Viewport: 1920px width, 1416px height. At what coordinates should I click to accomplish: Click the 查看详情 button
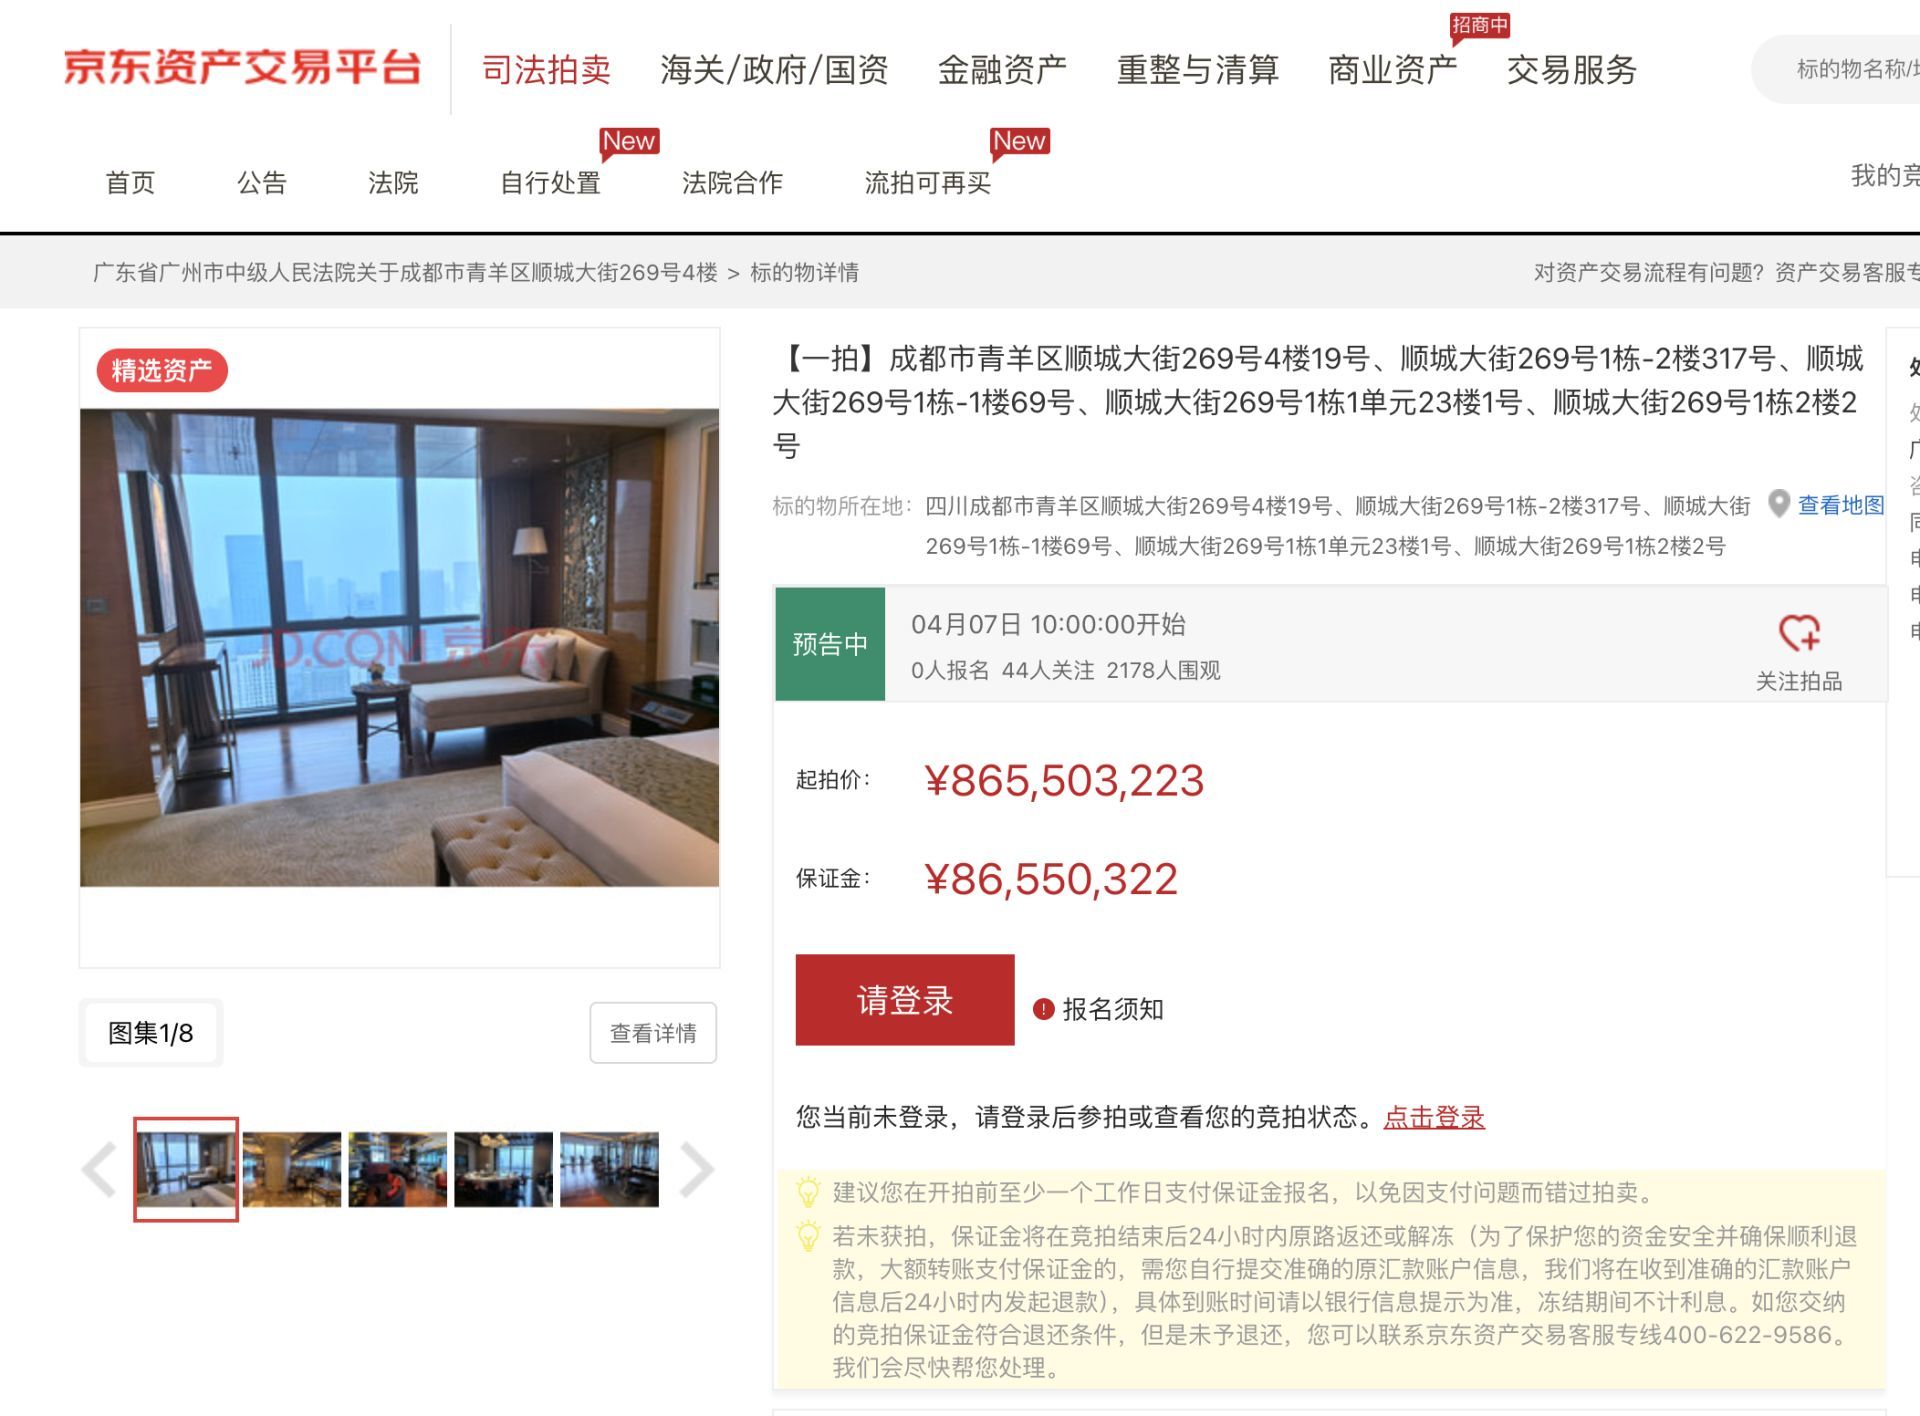click(653, 1033)
